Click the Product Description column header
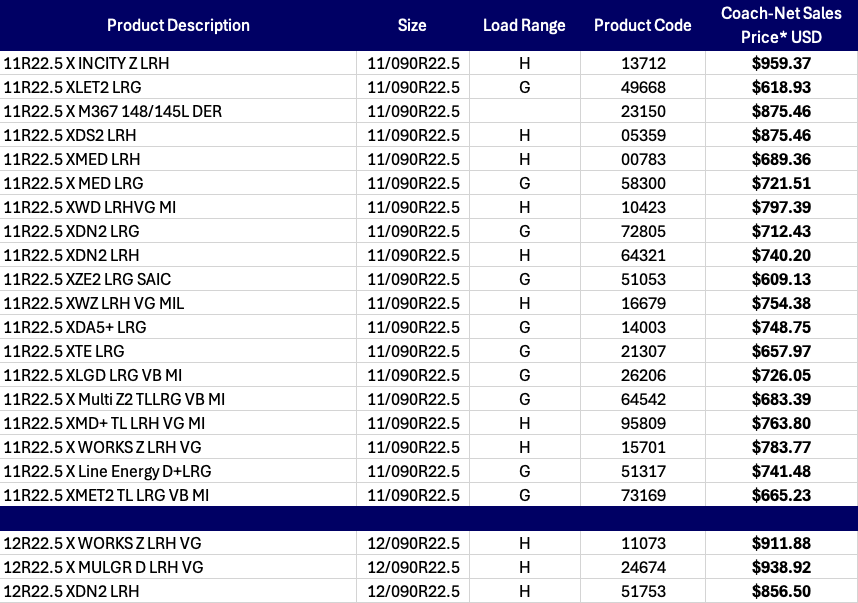858x603 pixels. 178,25
